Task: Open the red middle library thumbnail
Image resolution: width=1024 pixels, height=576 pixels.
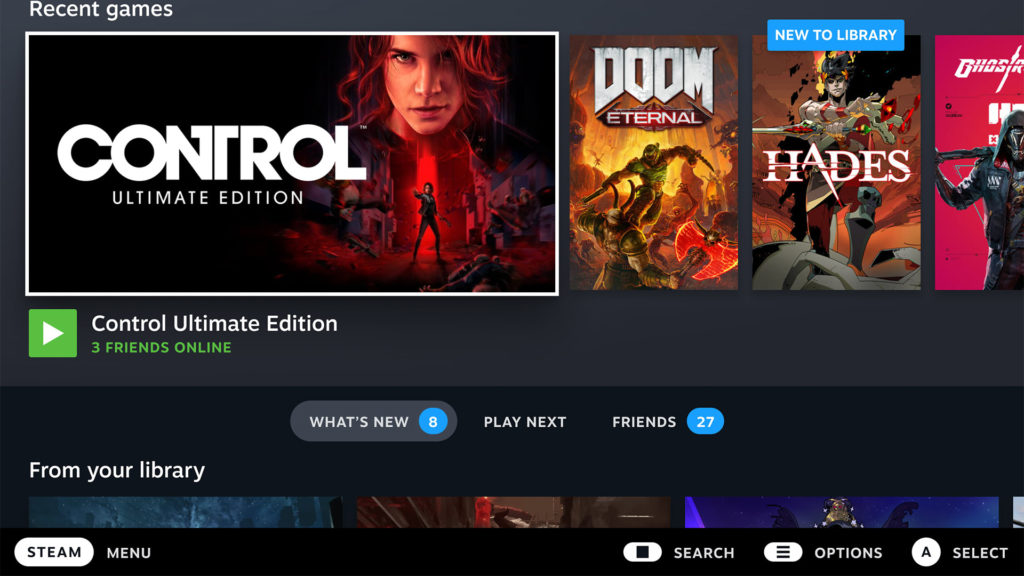Action: click(x=513, y=513)
